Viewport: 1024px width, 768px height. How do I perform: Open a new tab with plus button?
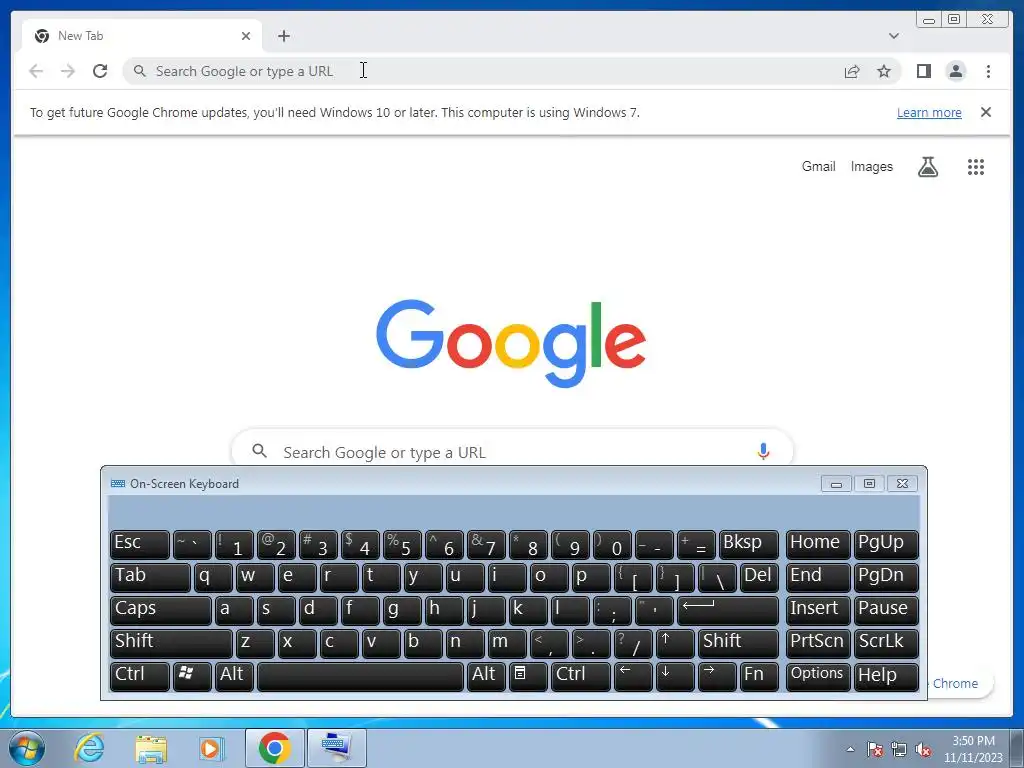283,36
